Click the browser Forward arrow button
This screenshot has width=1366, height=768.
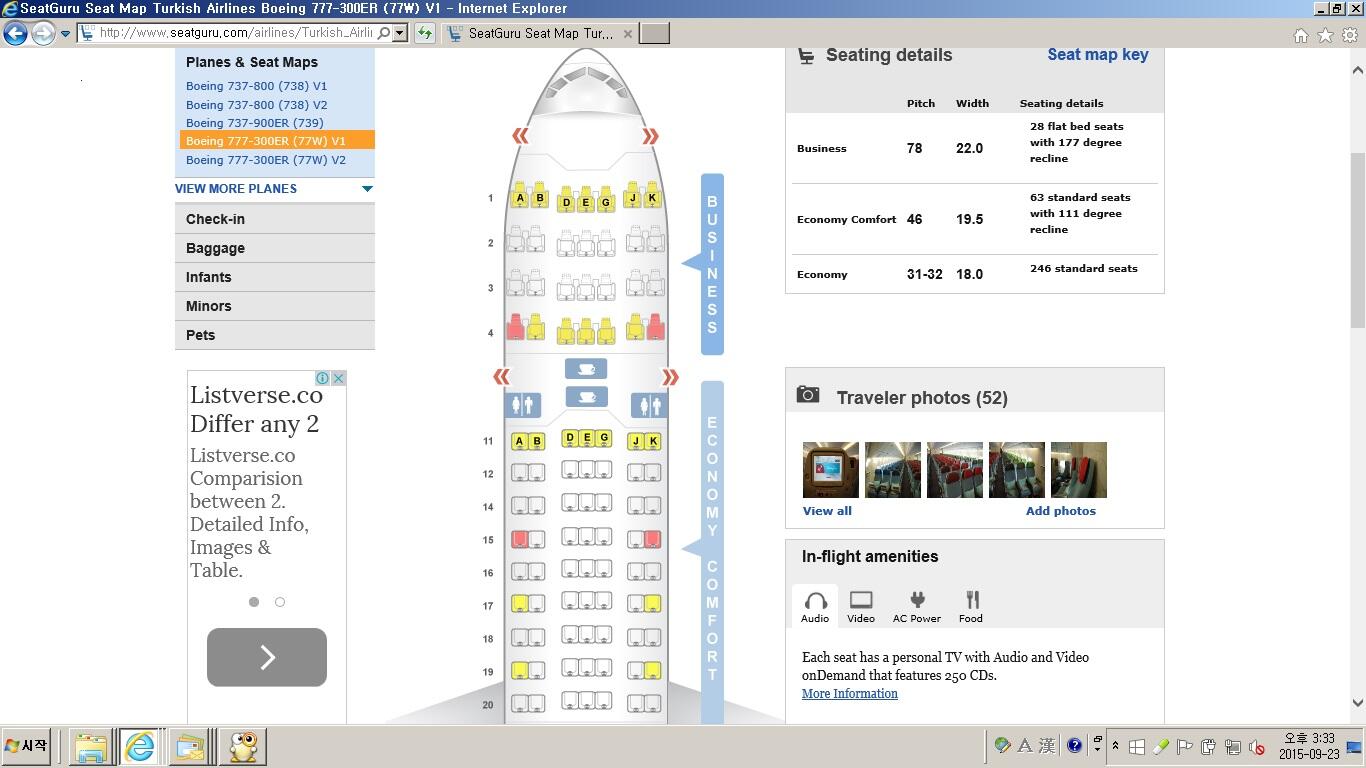click(x=43, y=33)
